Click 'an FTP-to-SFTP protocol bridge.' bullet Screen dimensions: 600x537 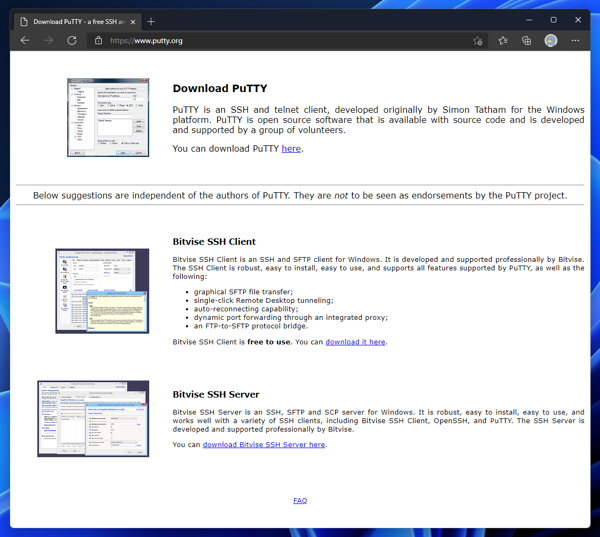coord(251,326)
